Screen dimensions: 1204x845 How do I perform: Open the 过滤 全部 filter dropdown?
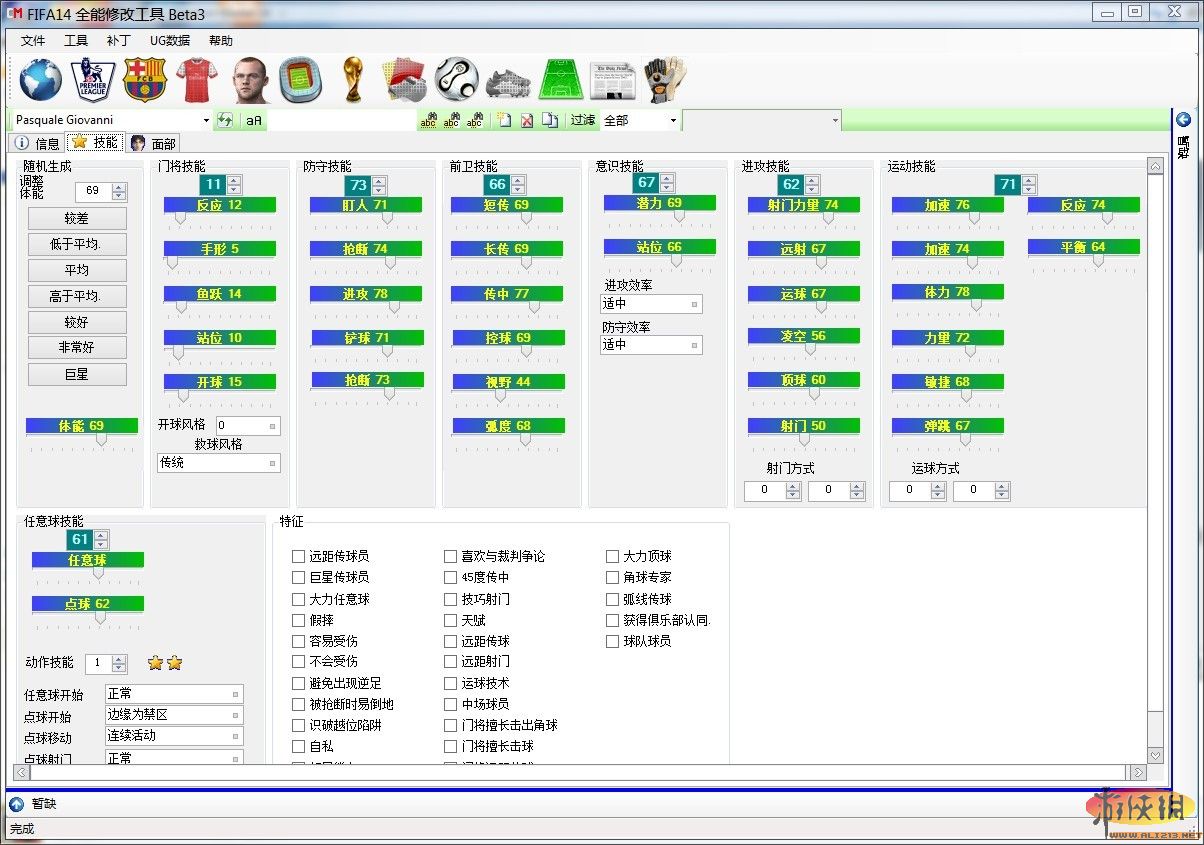[672, 120]
